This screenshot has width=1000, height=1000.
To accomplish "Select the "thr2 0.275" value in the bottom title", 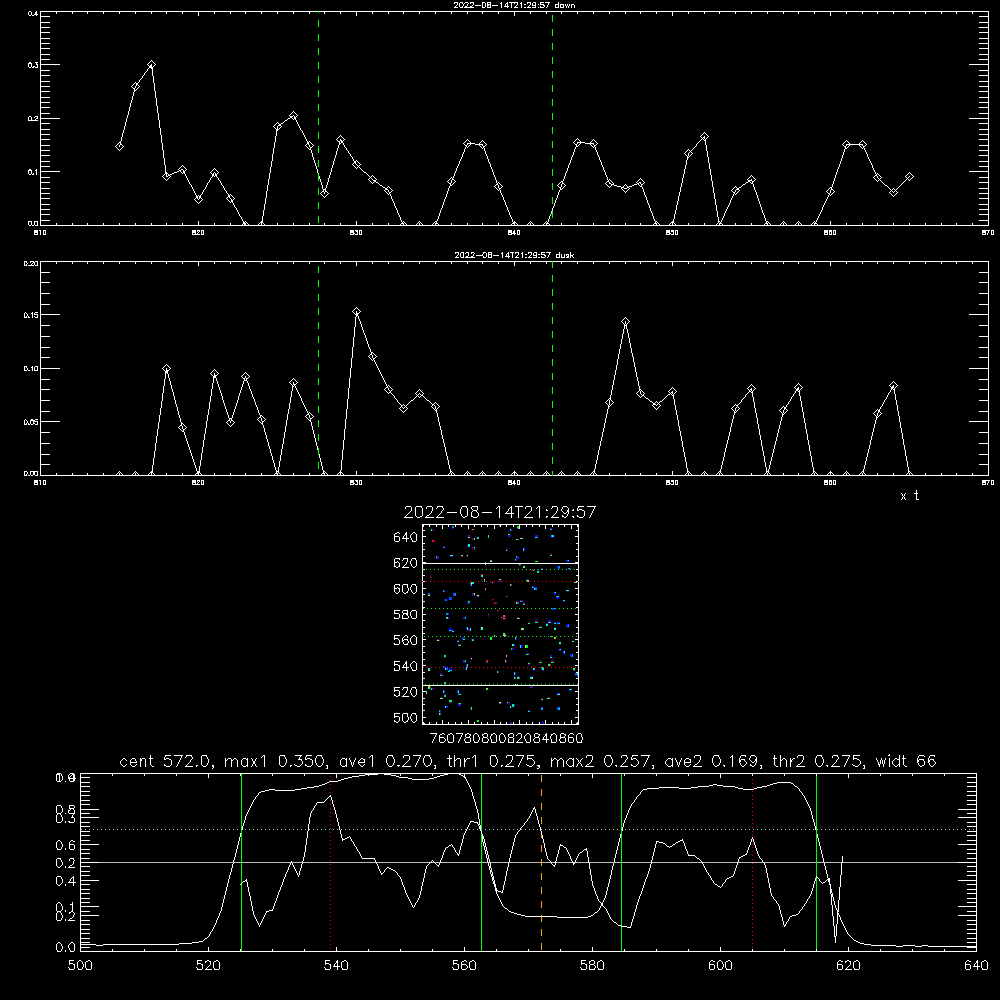I will [x=818, y=761].
